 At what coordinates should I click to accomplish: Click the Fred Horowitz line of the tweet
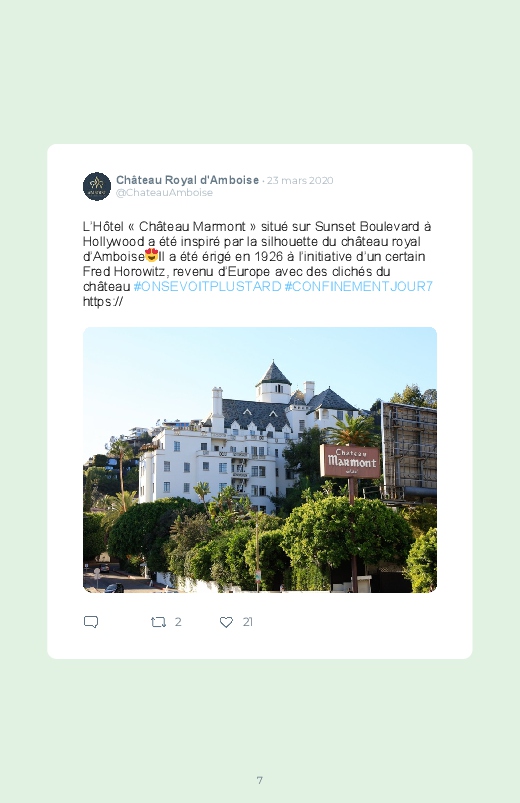point(237,271)
